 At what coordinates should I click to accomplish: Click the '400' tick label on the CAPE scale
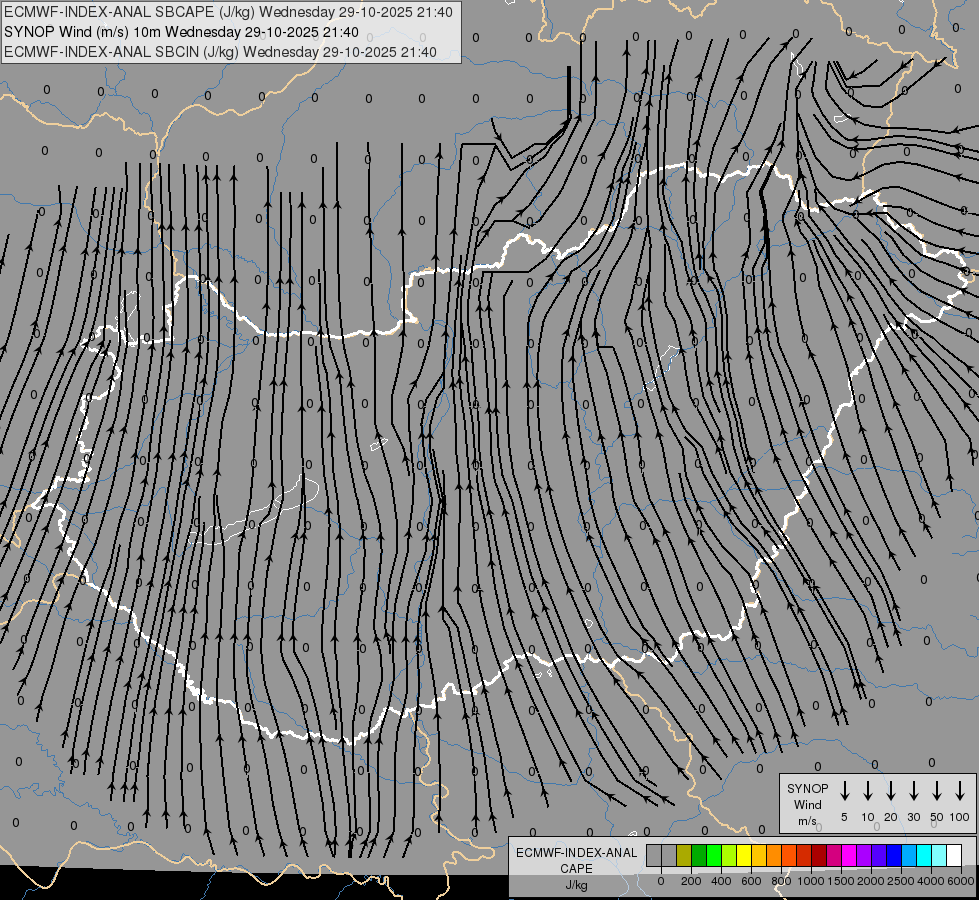click(x=721, y=881)
